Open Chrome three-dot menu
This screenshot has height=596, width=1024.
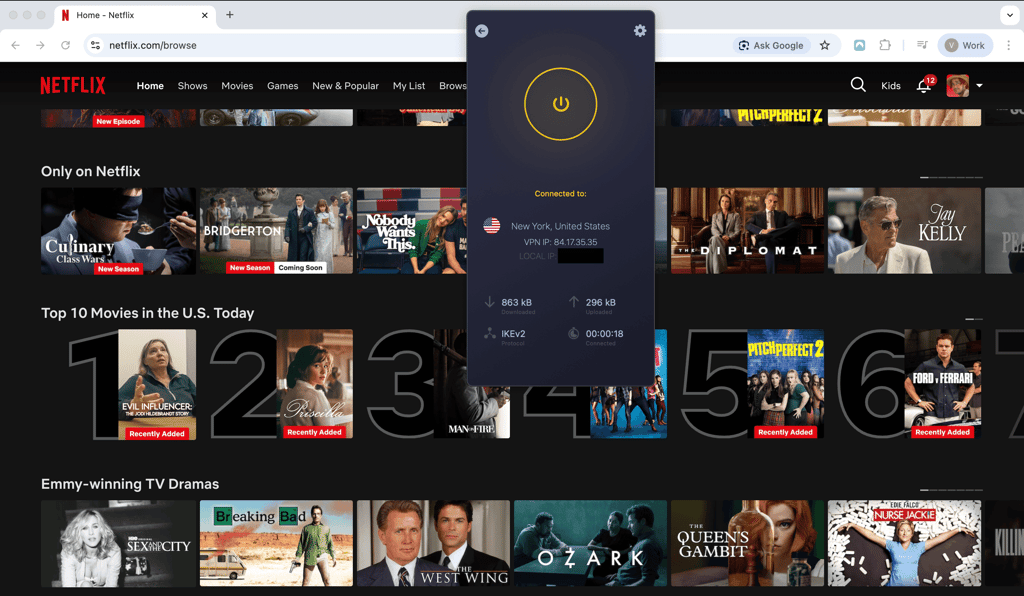(1008, 45)
